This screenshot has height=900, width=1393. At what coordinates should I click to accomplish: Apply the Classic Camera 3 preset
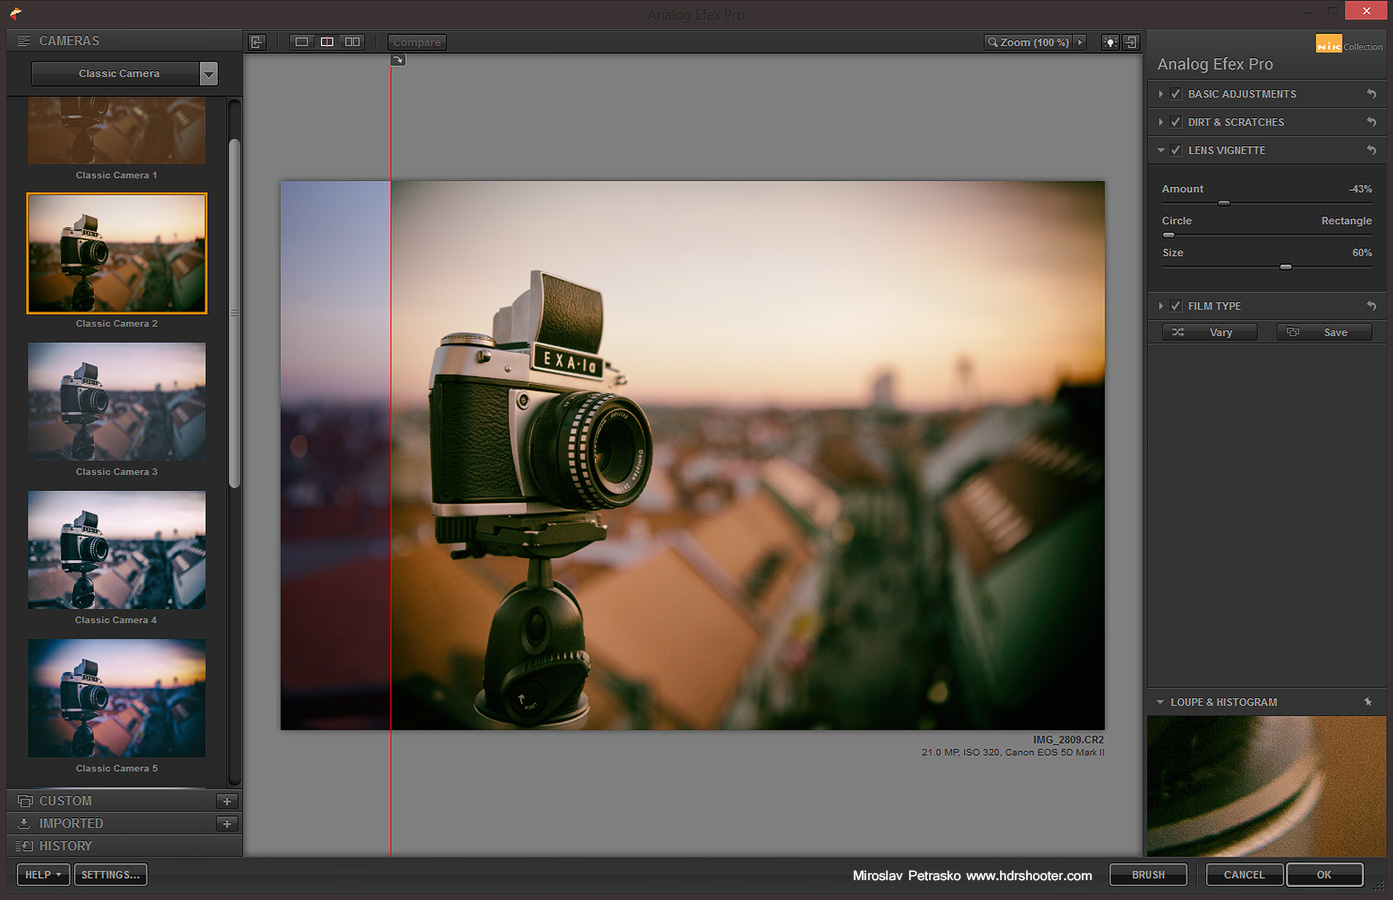pos(117,401)
